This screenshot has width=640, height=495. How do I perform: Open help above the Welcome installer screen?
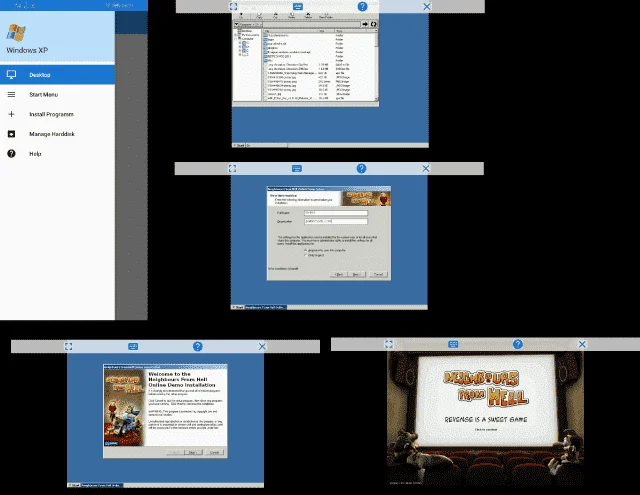[198, 346]
